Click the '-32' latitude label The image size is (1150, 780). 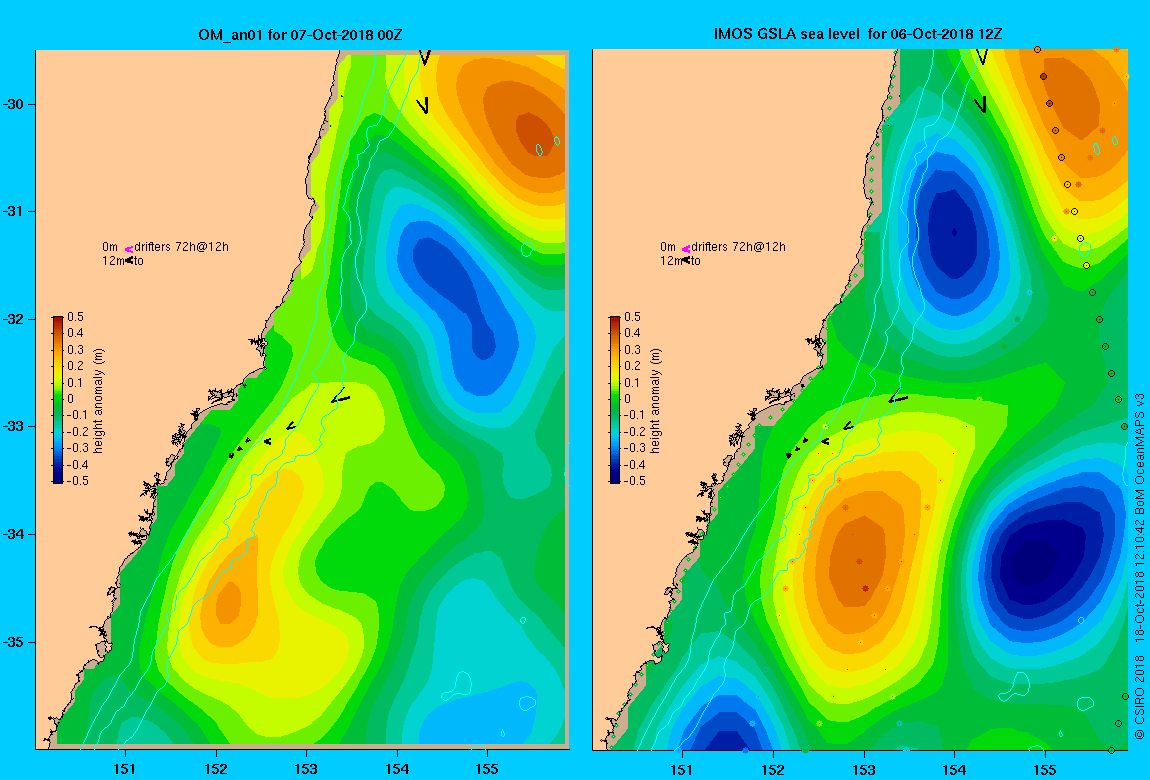point(14,319)
